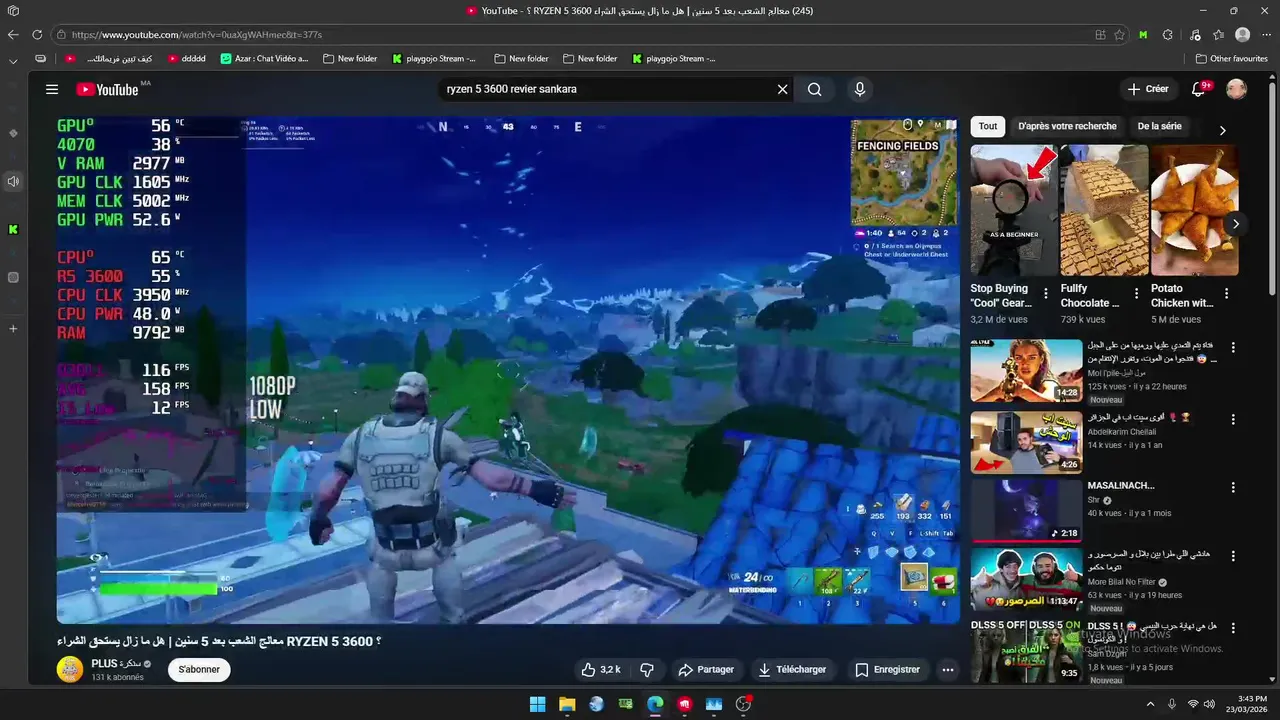Switch to Edge on the taskbar
The width and height of the screenshot is (1280, 720).
[655, 704]
